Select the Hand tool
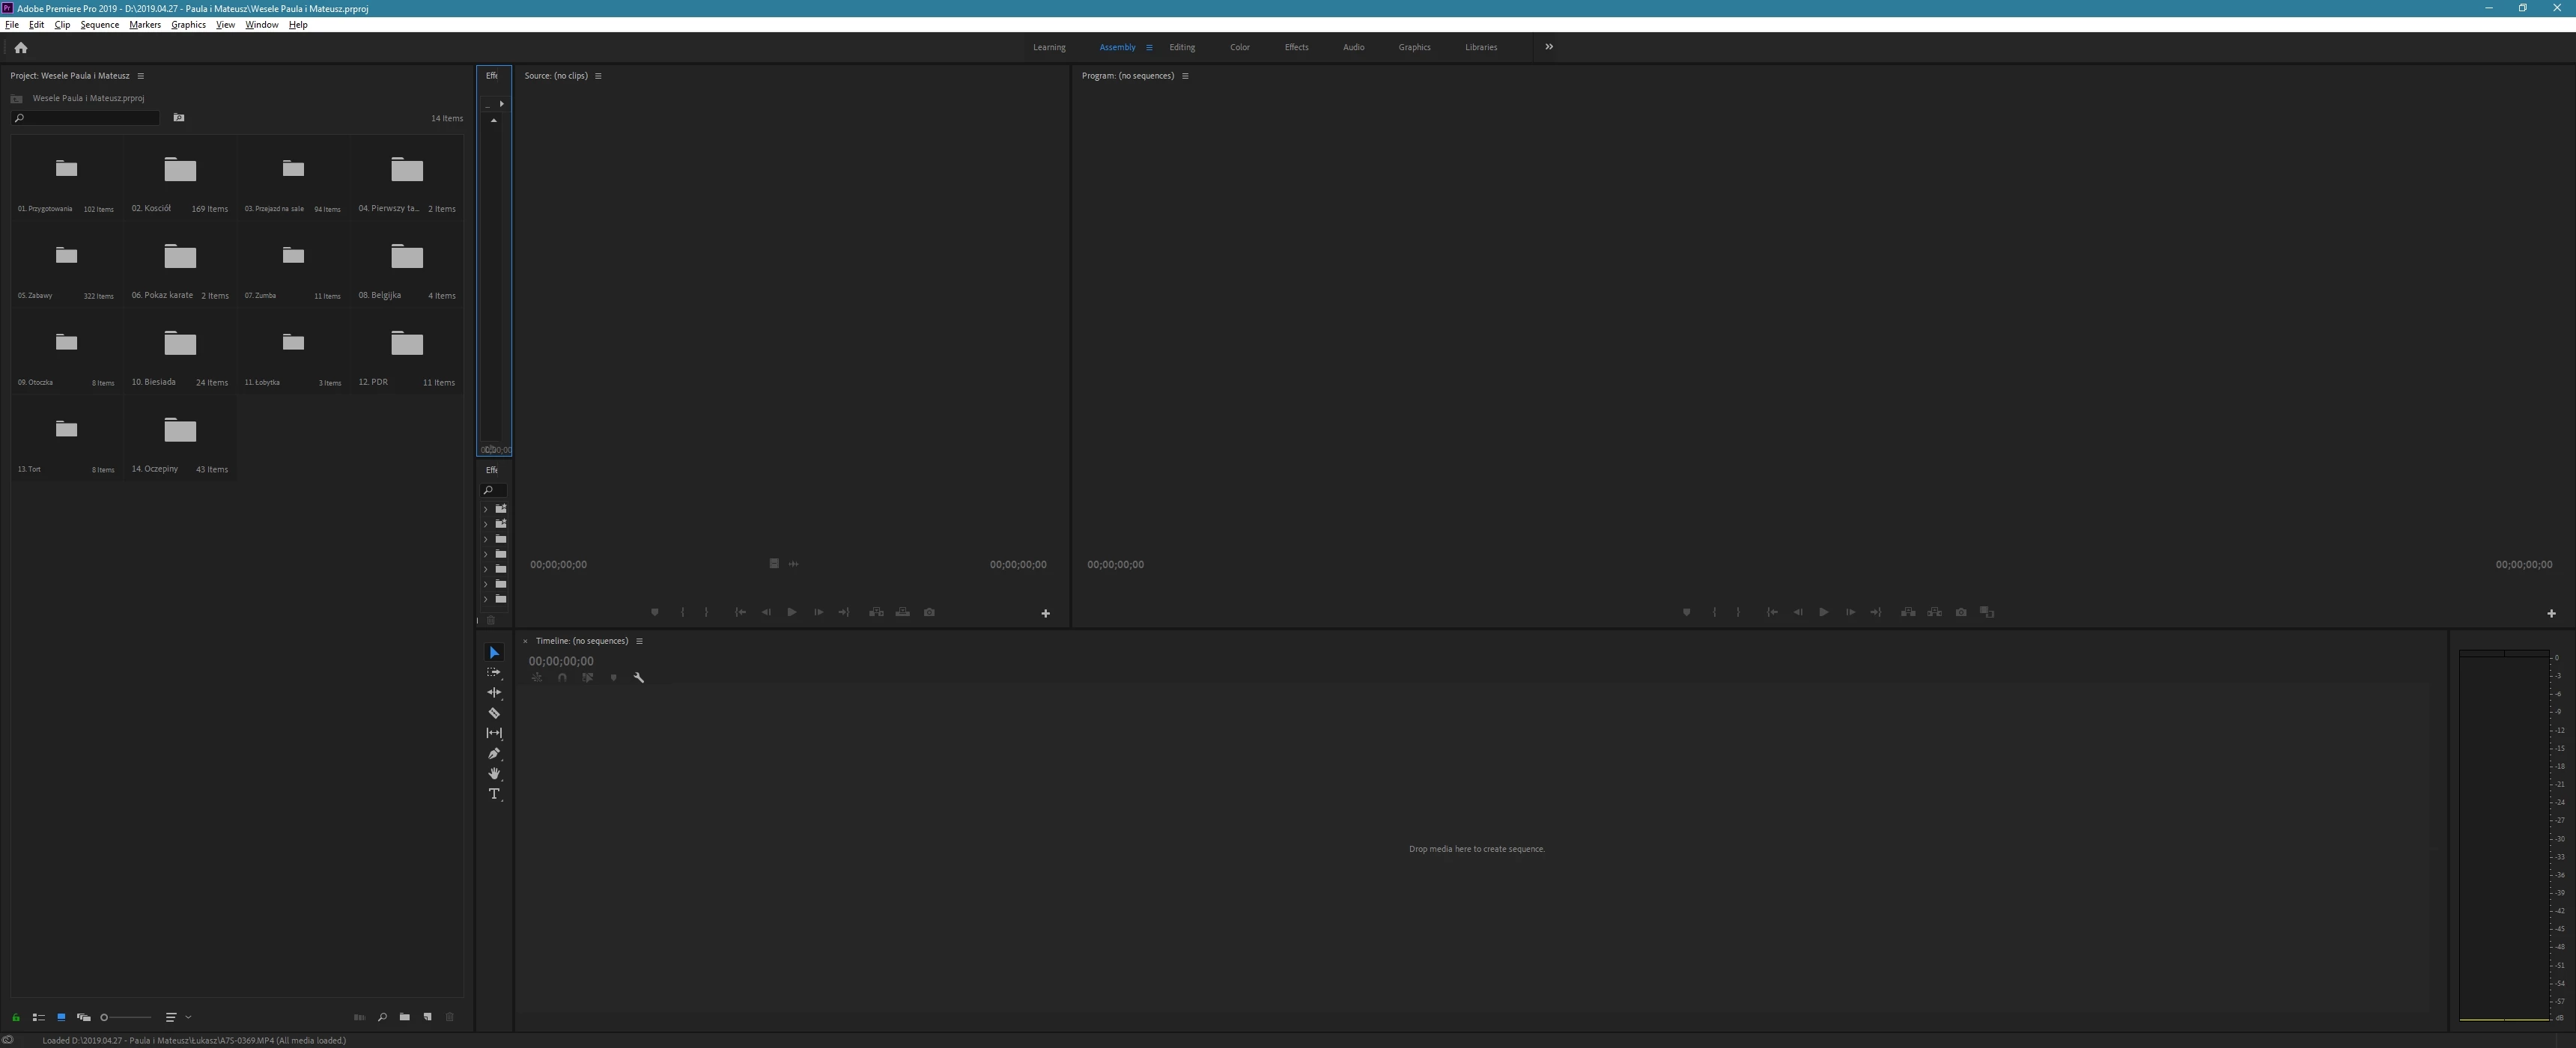The width and height of the screenshot is (2576, 1048). [494, 773]
